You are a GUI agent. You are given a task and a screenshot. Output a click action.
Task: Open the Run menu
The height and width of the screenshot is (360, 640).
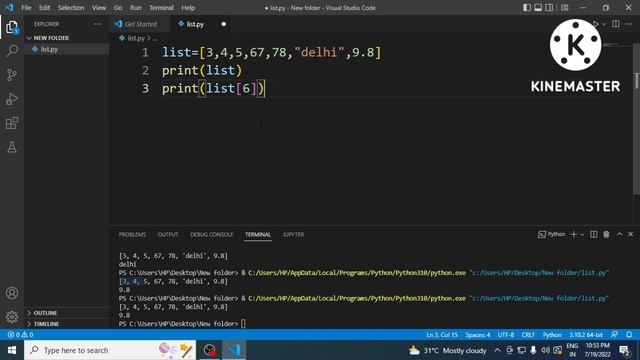coord(136,8)
